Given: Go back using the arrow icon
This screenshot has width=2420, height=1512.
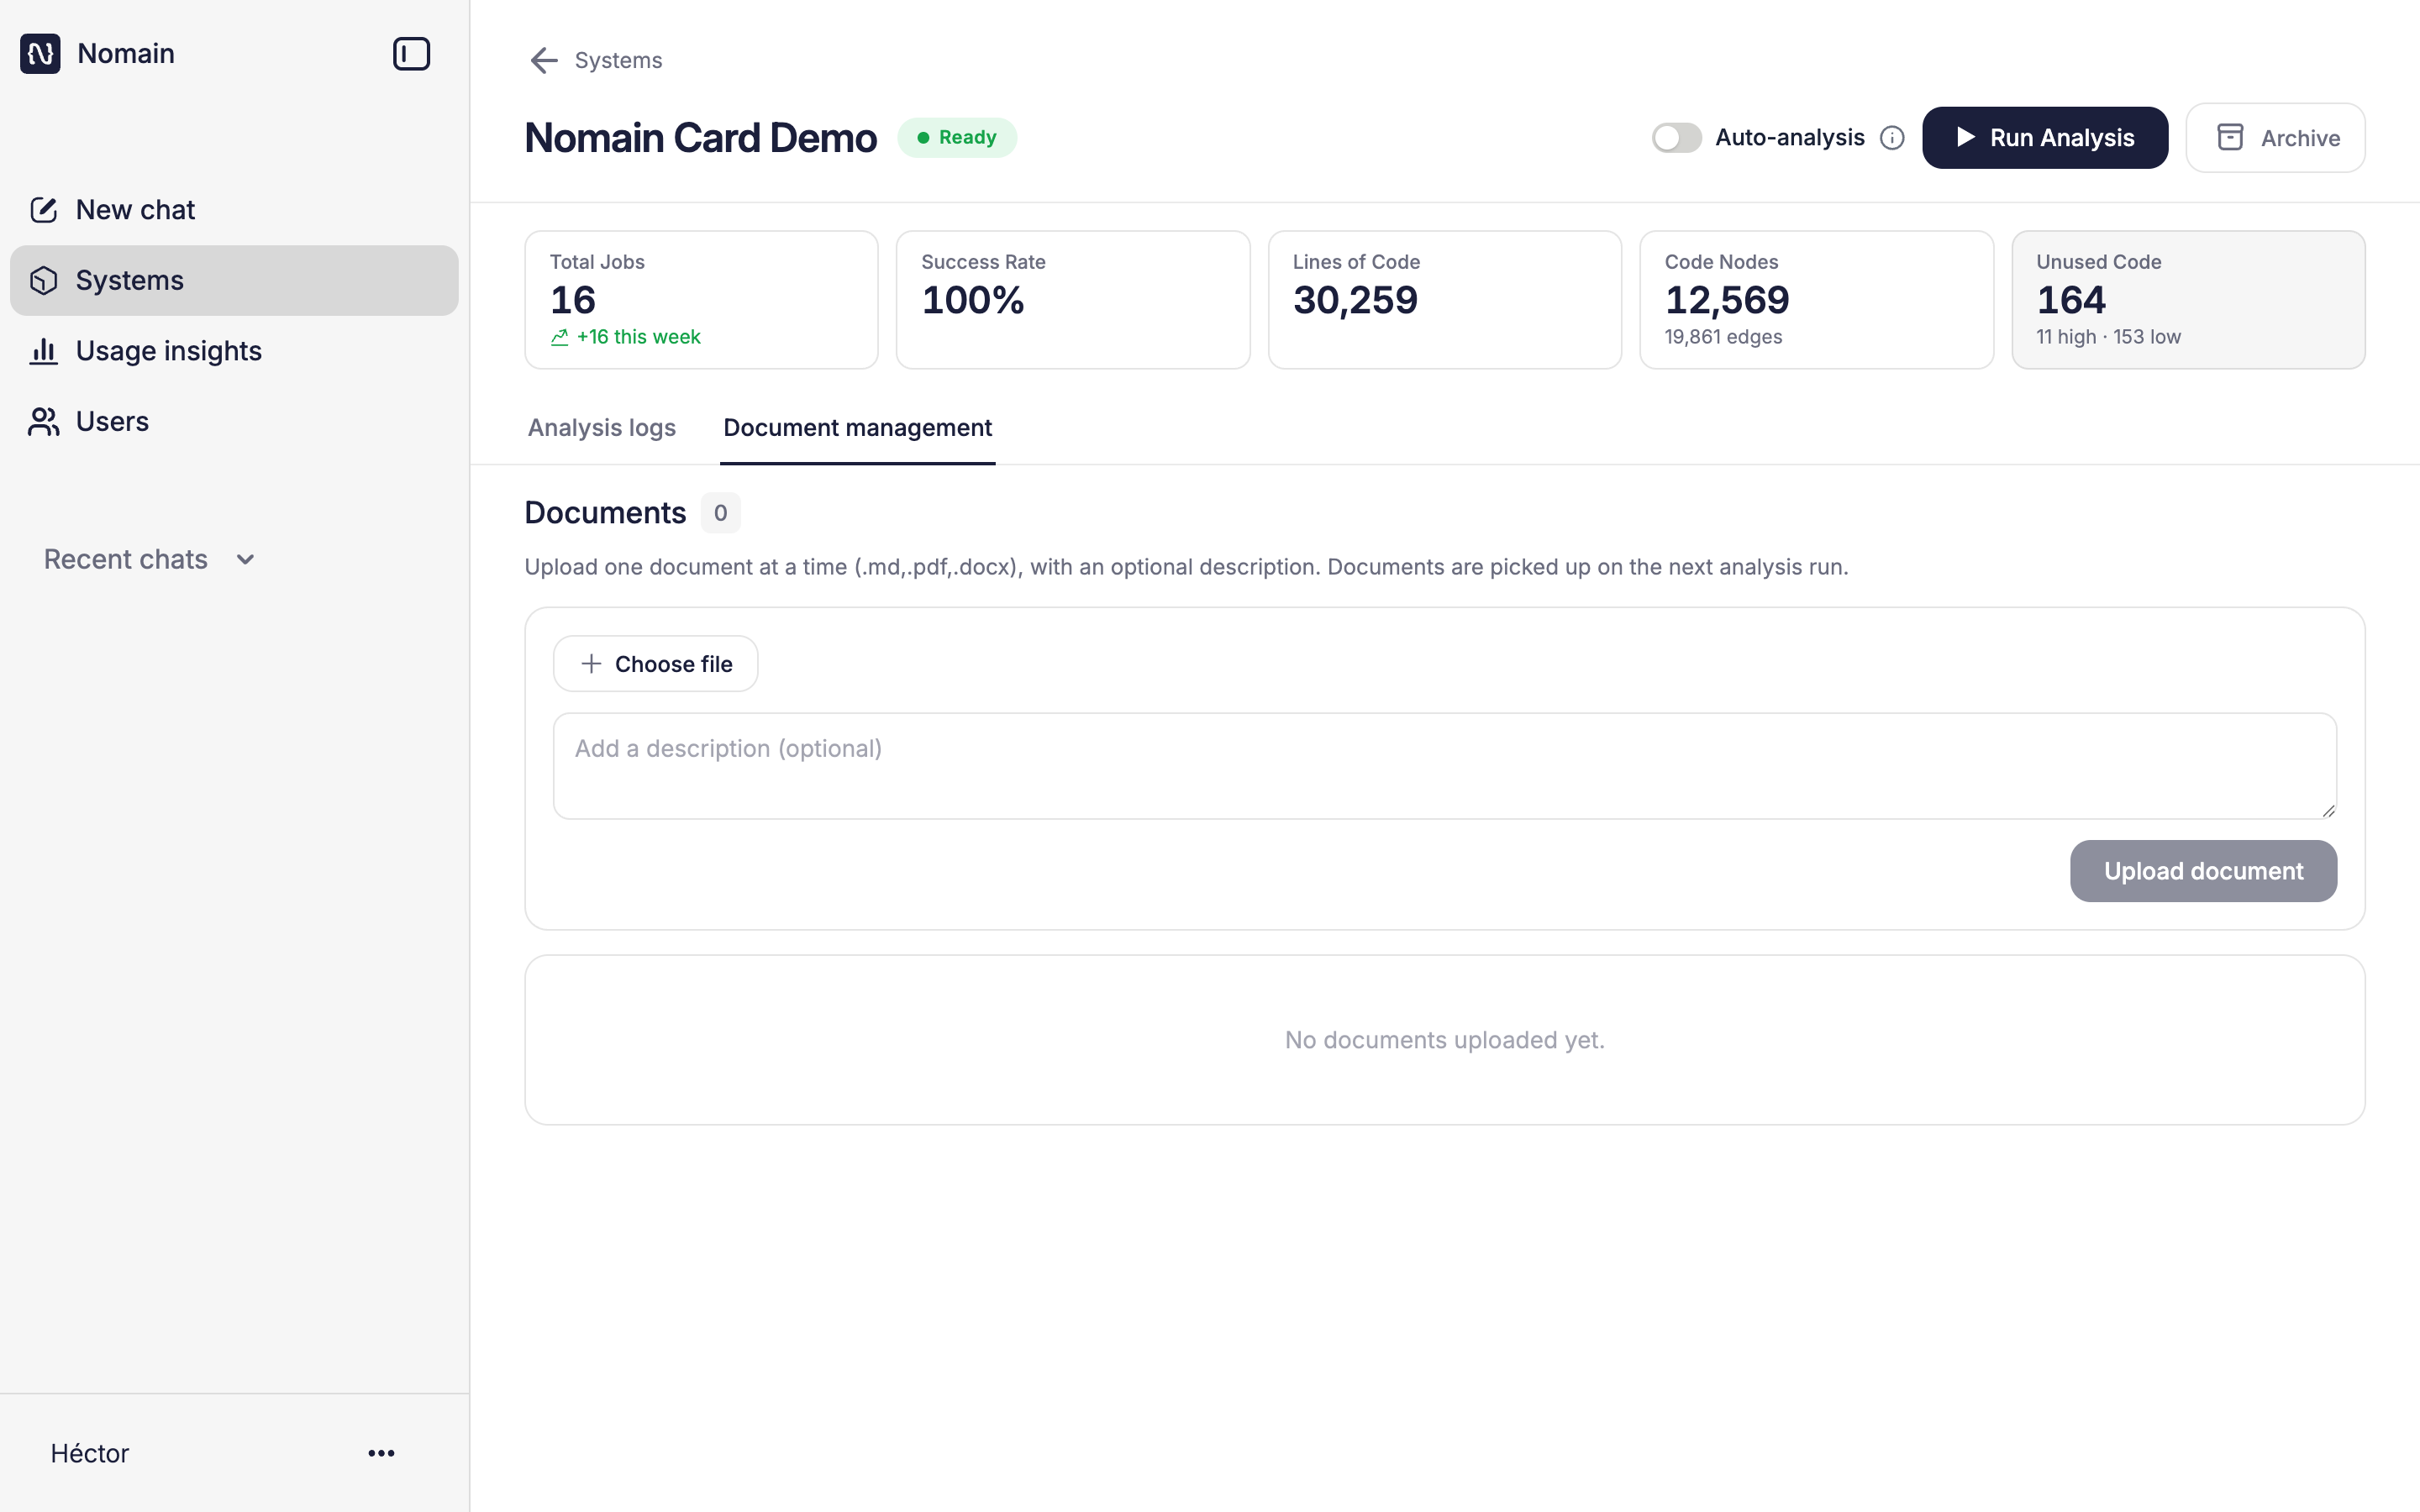Looking at the screenshot, I should [x=543, y=61].
